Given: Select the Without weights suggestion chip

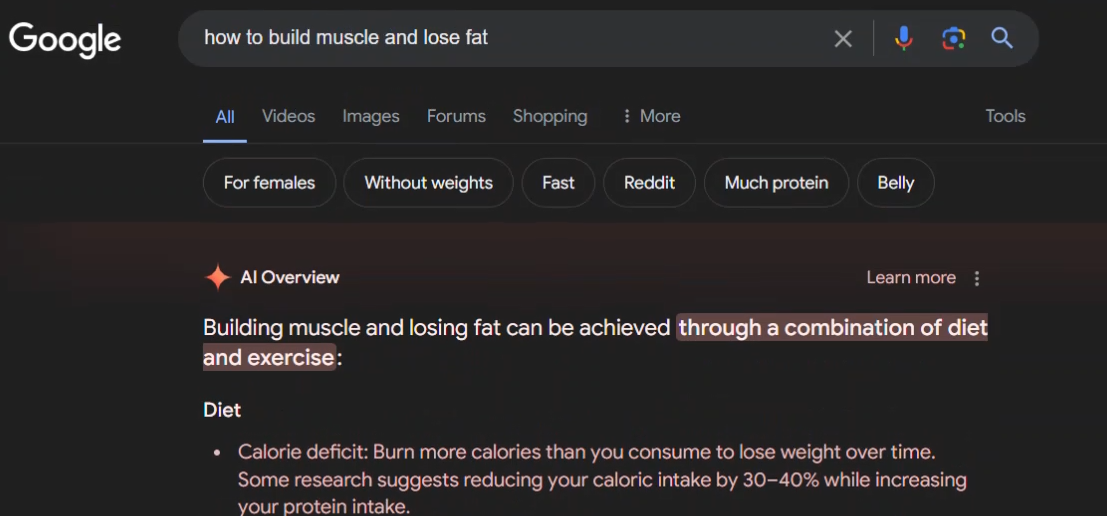Looking at the screenshot, I should (x=428, y=183).
